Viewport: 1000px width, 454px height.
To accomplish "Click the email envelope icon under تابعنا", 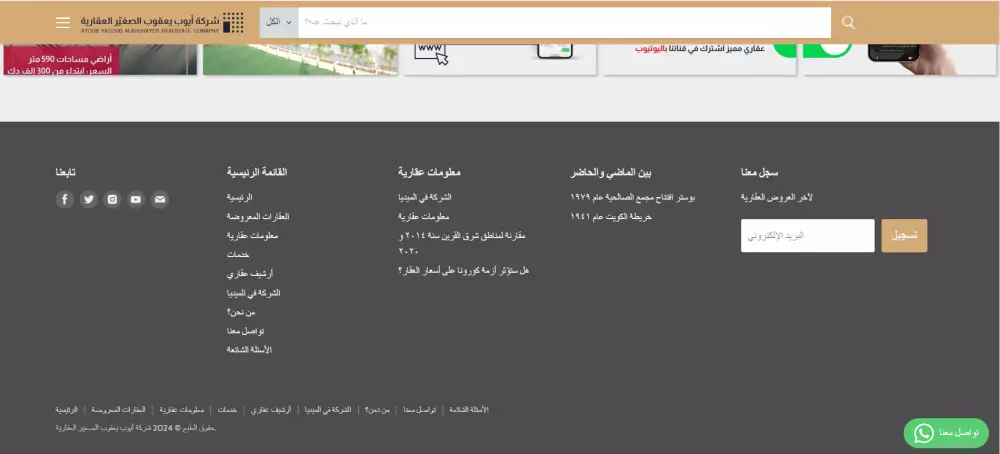I will pyautogui.click(x=159, y=200).
